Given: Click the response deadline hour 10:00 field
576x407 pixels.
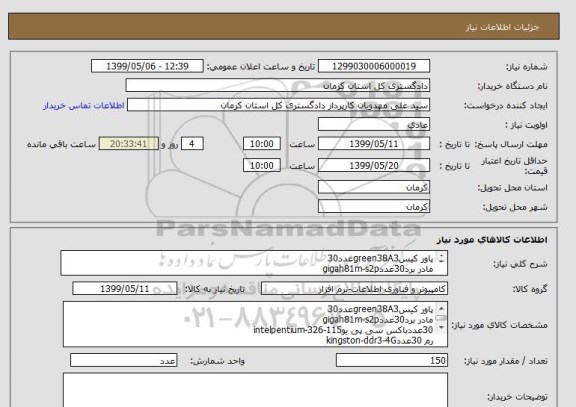Looking at the screenshot, I should [x=262, y=144].
